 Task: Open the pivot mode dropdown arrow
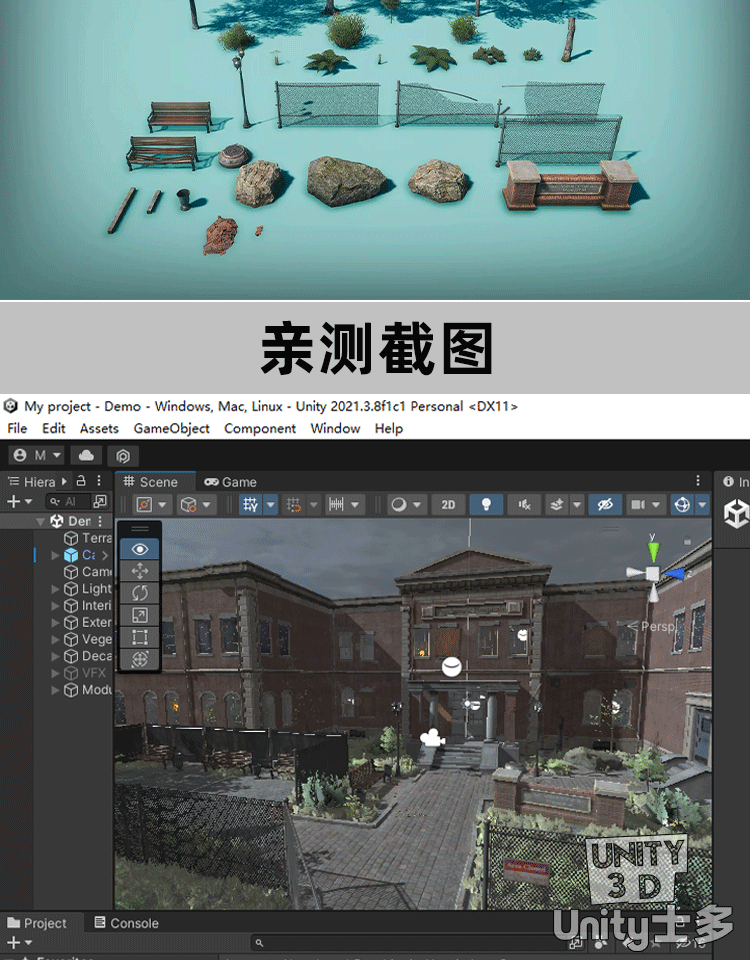tap(162, 505)
